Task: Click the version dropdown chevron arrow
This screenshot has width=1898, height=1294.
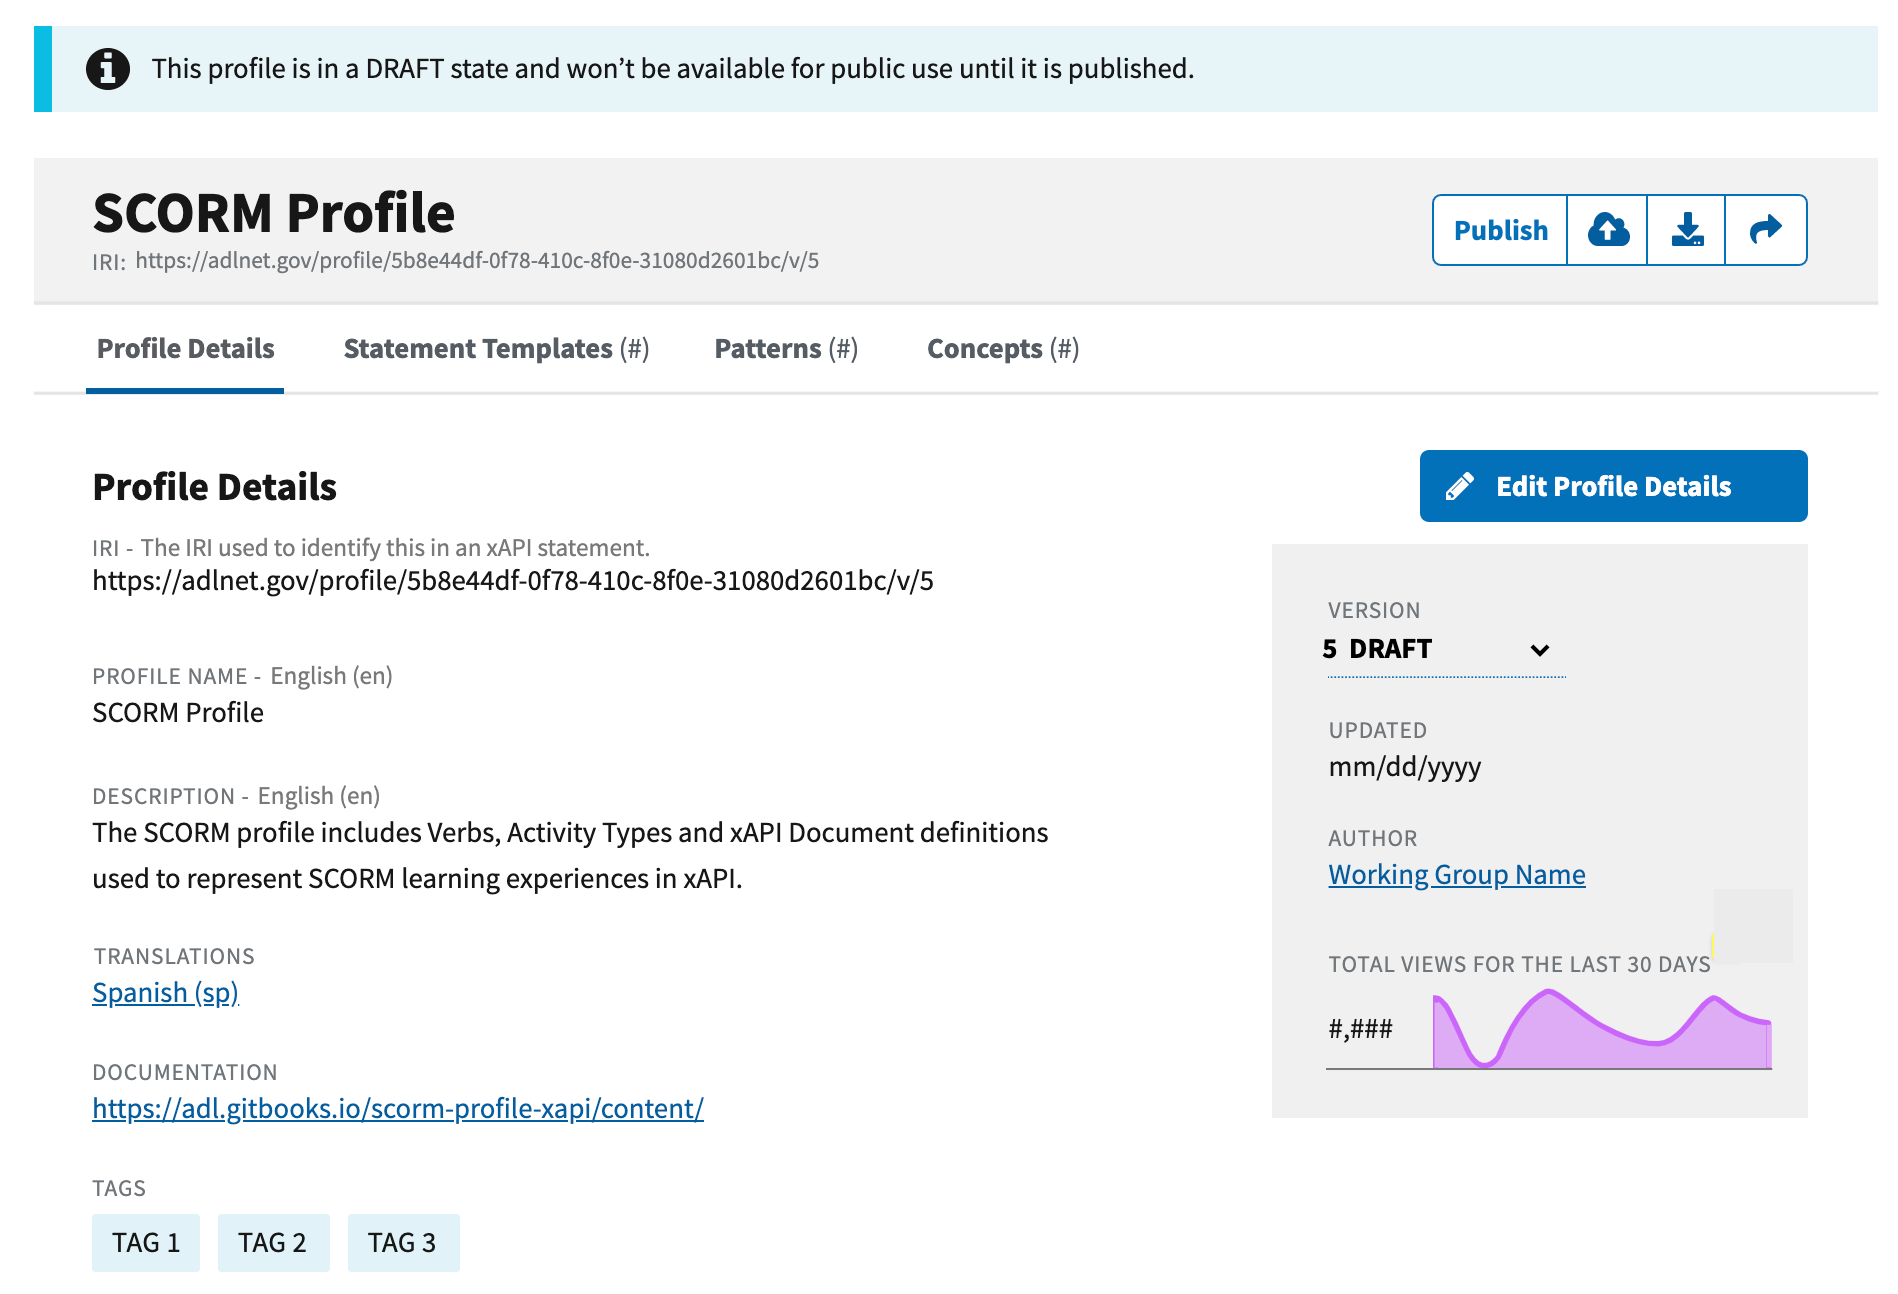Action: 1539,650
